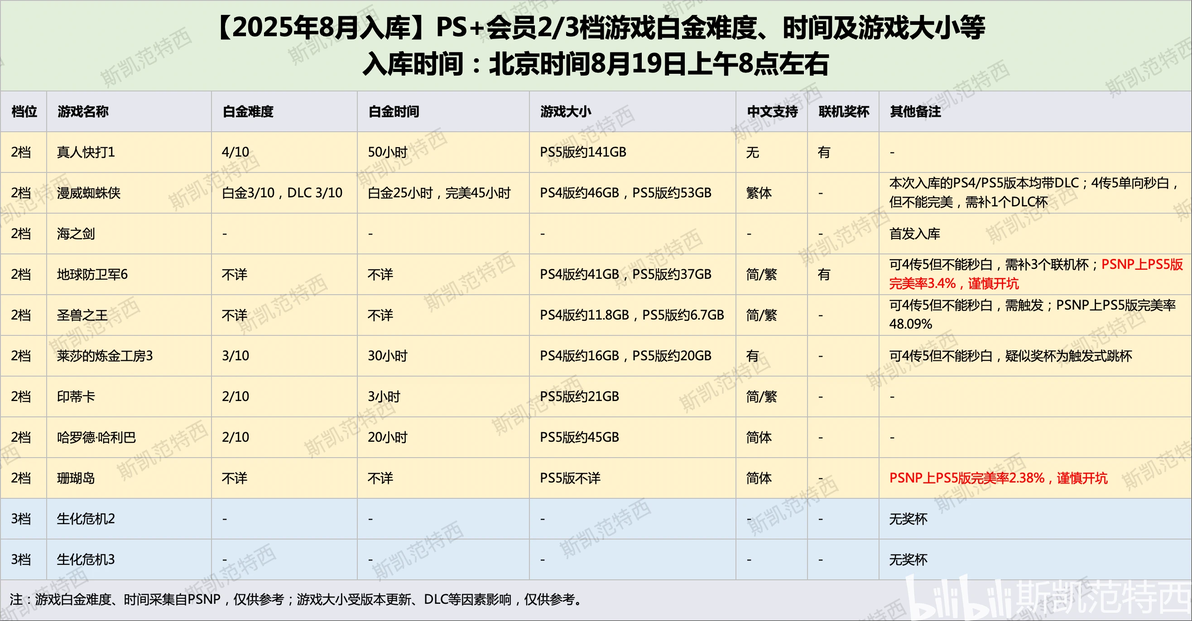Click the 'PS4版约11.8GB,PS5版约6.7GB' cell
This screenshot has height=621, width=1192.
[632, 315]
